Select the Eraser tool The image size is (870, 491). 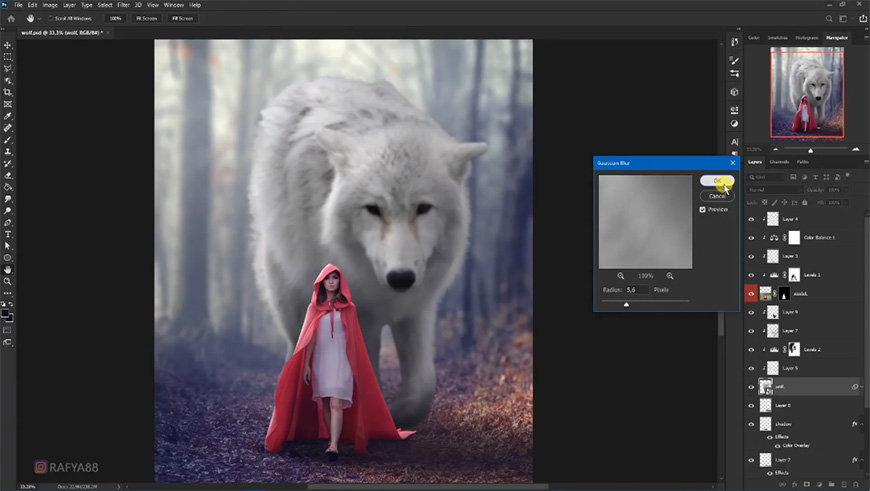coord(8,175)
